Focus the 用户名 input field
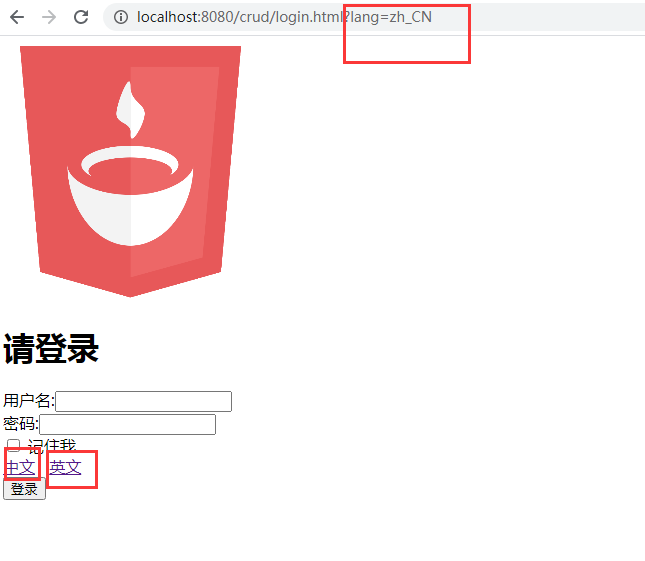This screenshot has height=561, width=645. coord(144,401)
